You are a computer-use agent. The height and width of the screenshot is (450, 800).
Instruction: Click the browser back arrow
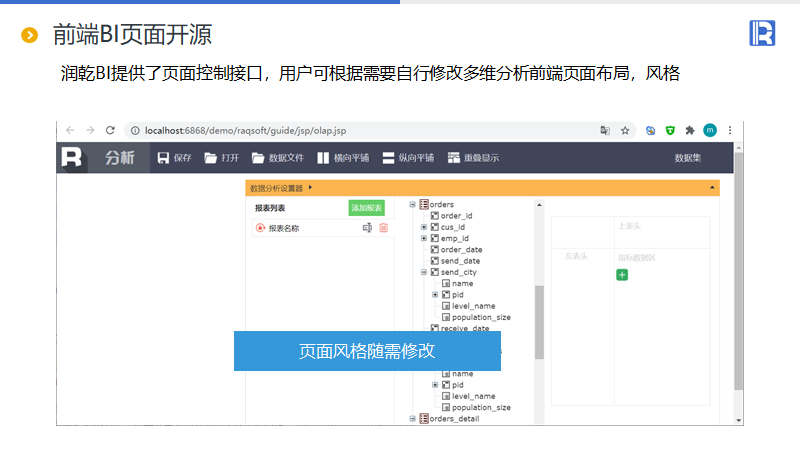[70, 131]
